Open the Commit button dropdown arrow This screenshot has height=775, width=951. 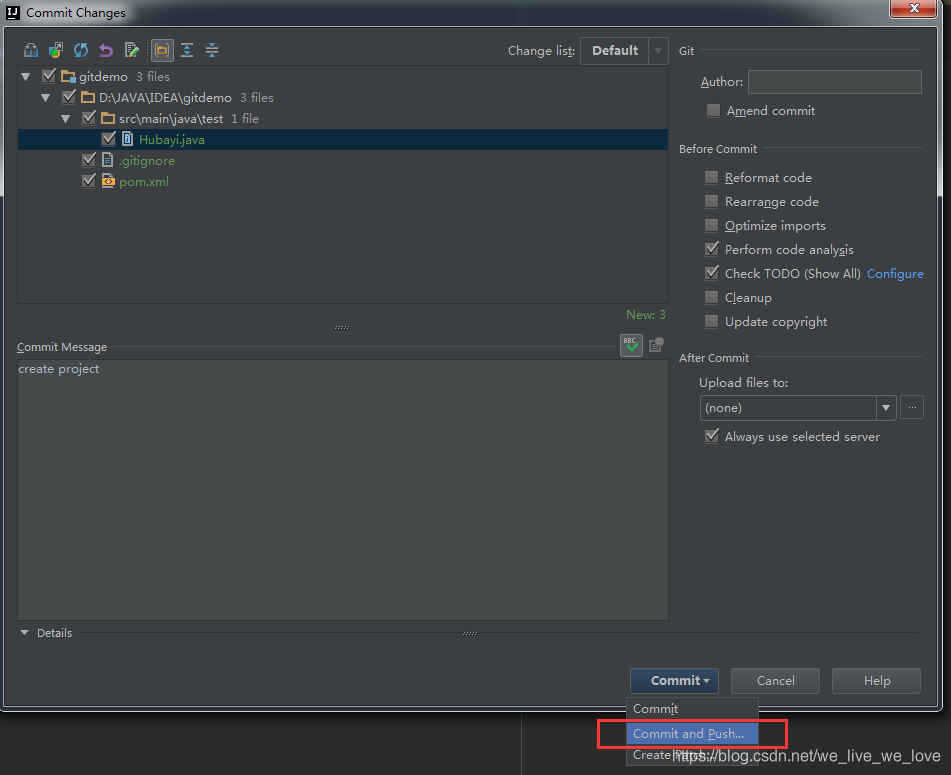click(x=707, y=681)
